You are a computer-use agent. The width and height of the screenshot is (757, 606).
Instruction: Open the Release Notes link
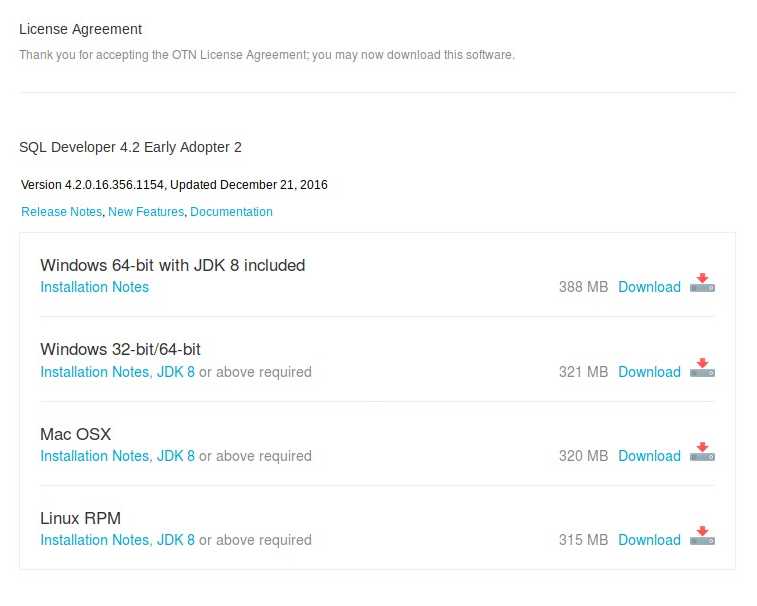coord(61,212)
